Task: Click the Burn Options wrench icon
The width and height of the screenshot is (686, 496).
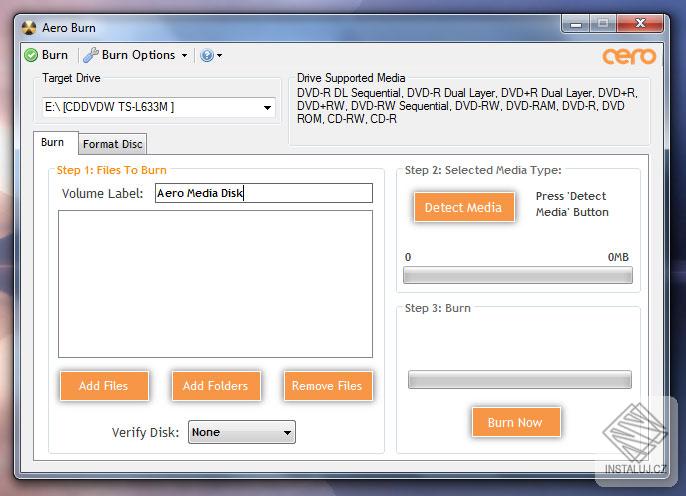Action: (91, 55)
